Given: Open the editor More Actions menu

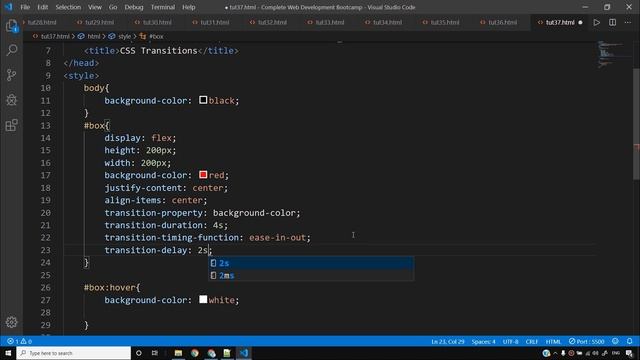Looking at the screenshot, I should pos(628,22).
